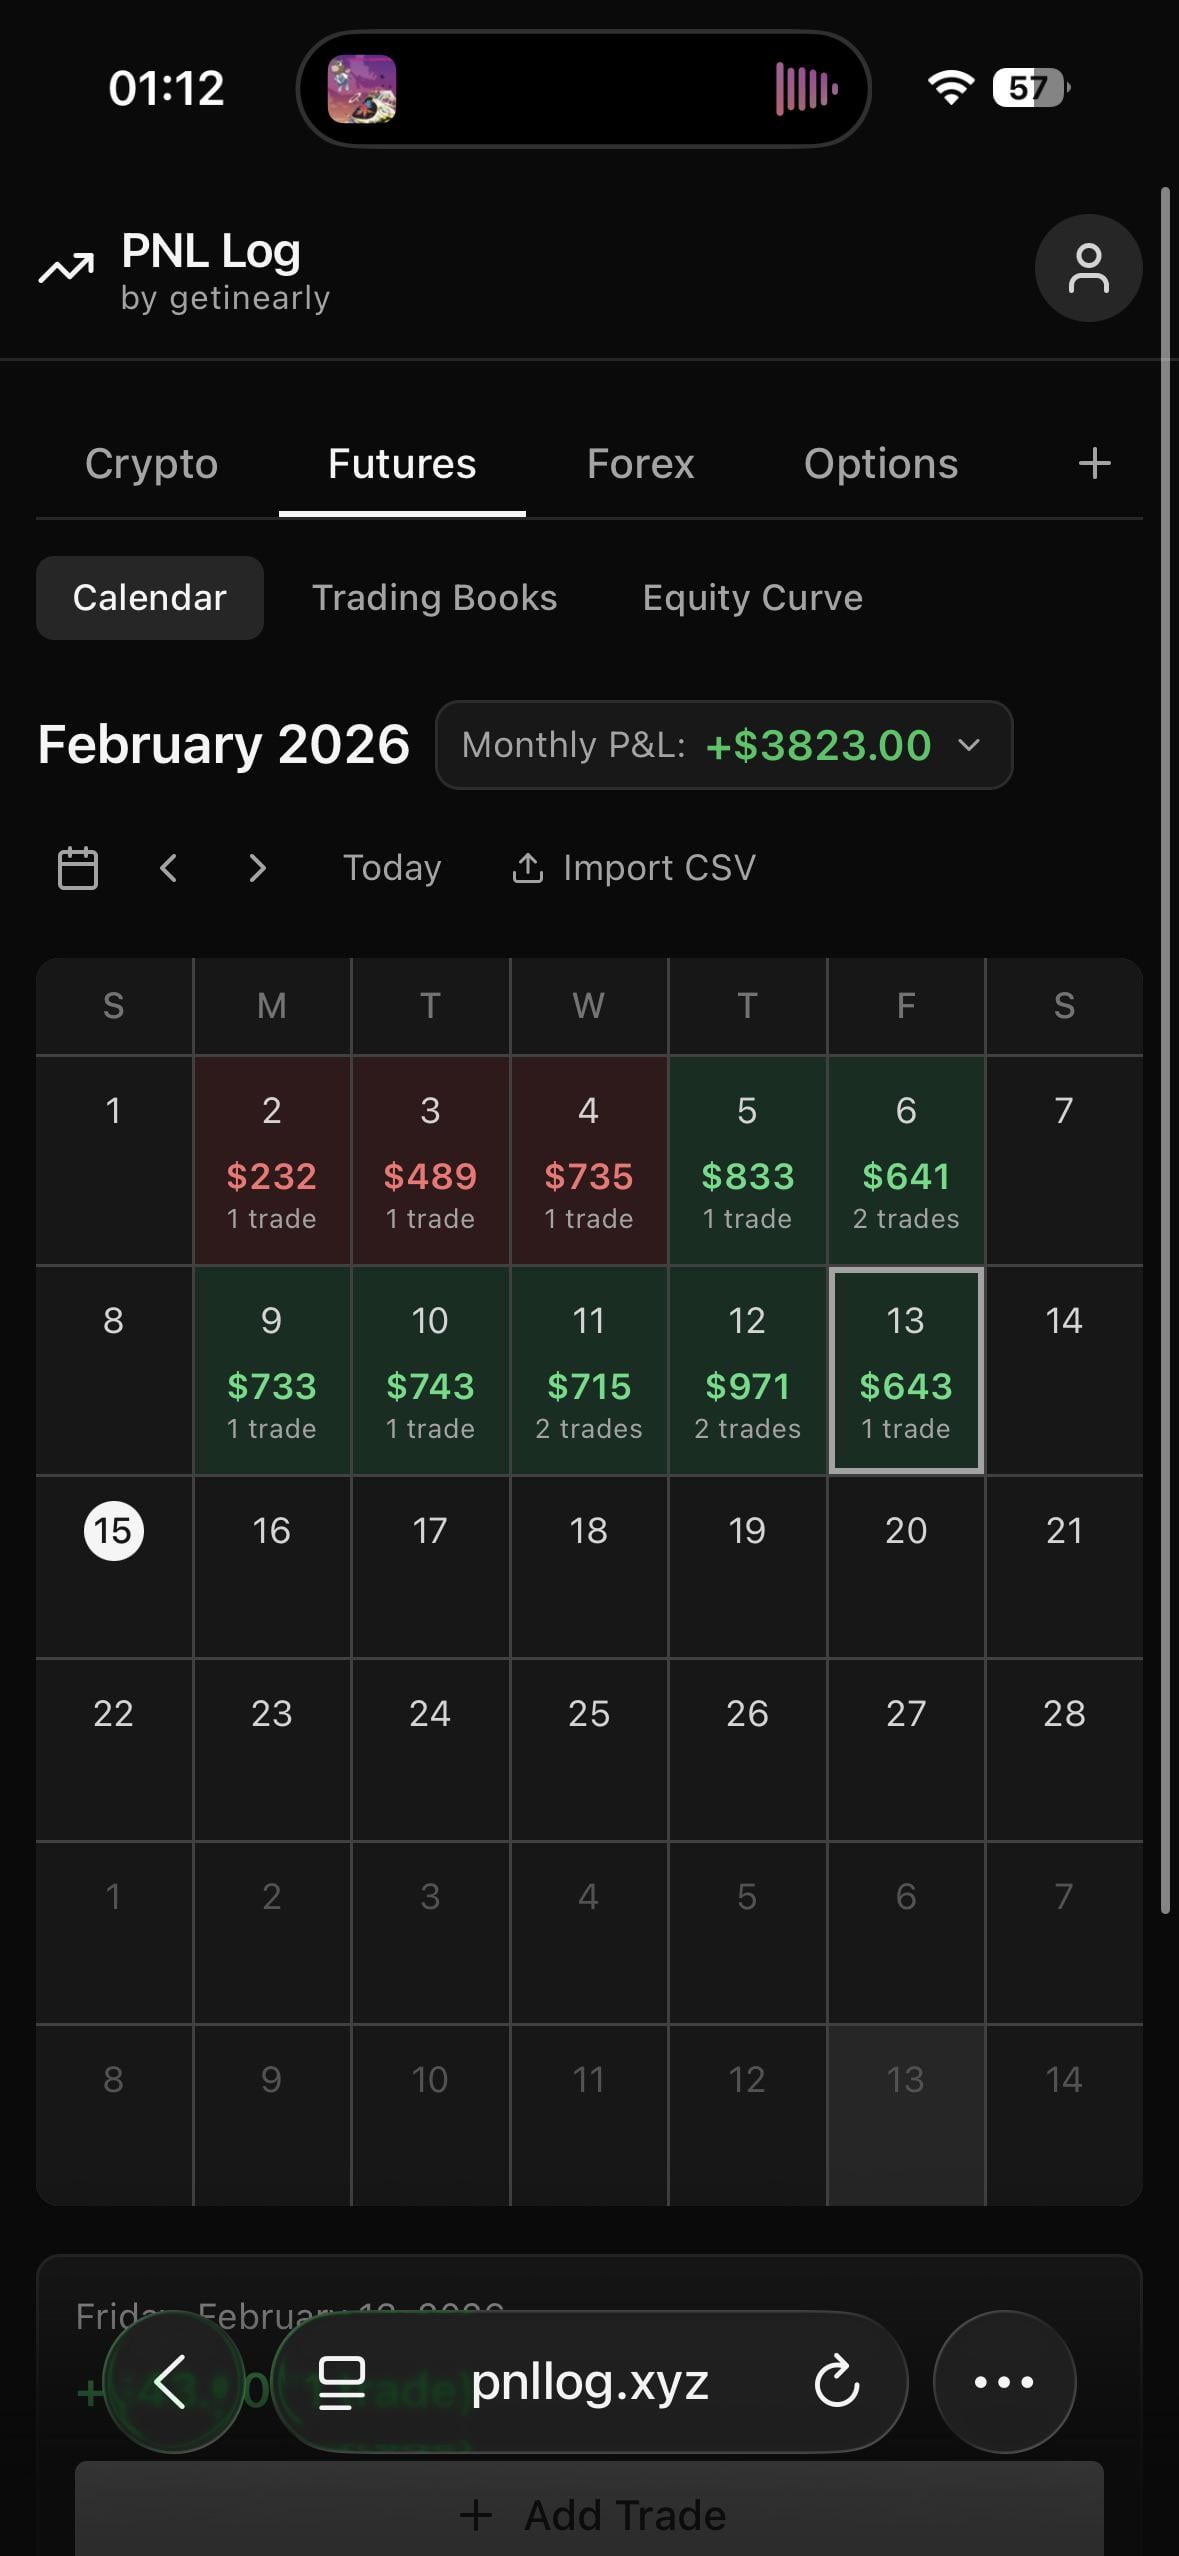Image resolution: width=1179 pixels, height=2556 pixels.
Task: Select the Forex tab
Action: 640,464
